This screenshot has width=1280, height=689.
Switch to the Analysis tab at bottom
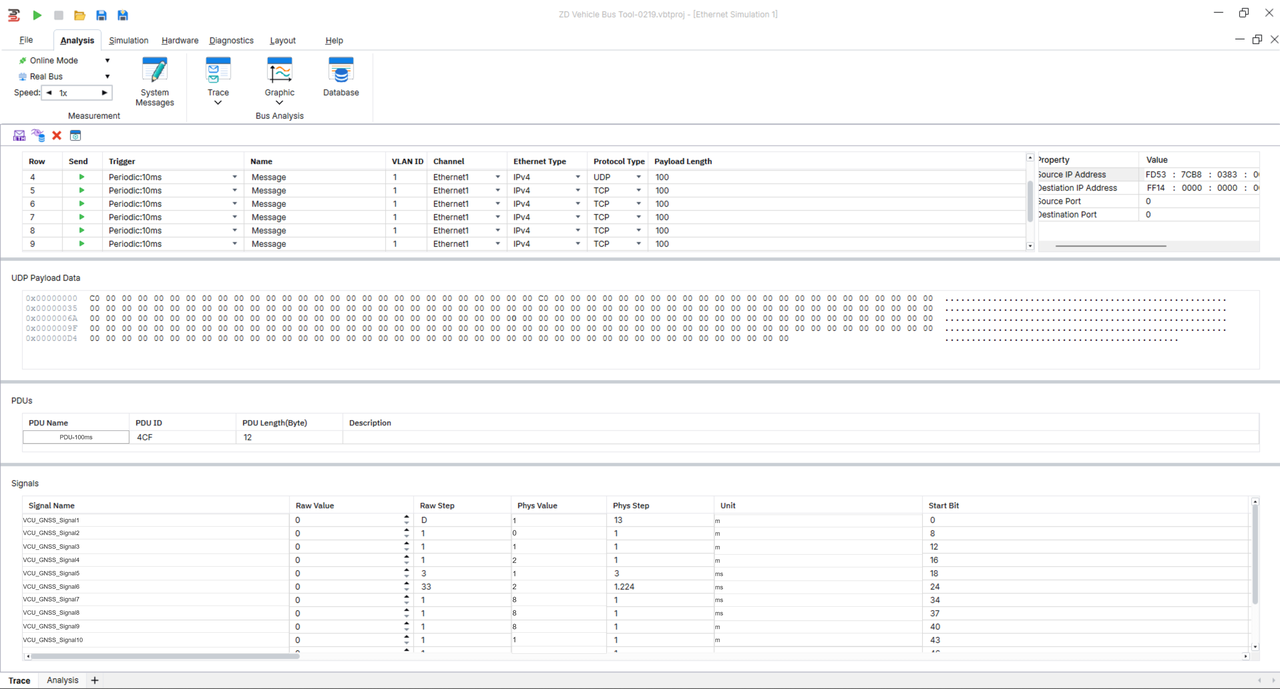(62, 680)
